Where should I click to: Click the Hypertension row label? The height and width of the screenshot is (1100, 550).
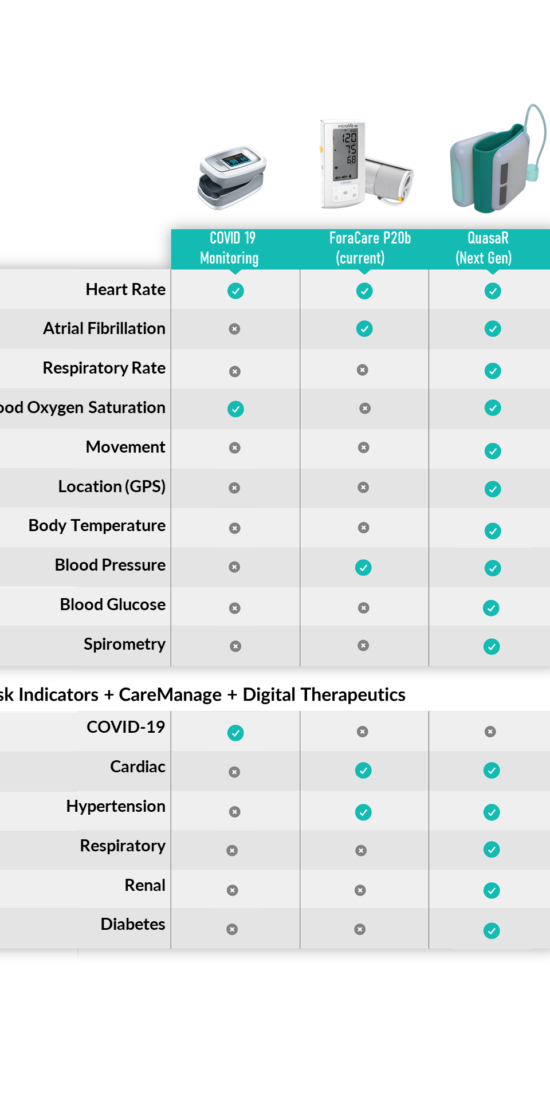click(x=116, y=806)
